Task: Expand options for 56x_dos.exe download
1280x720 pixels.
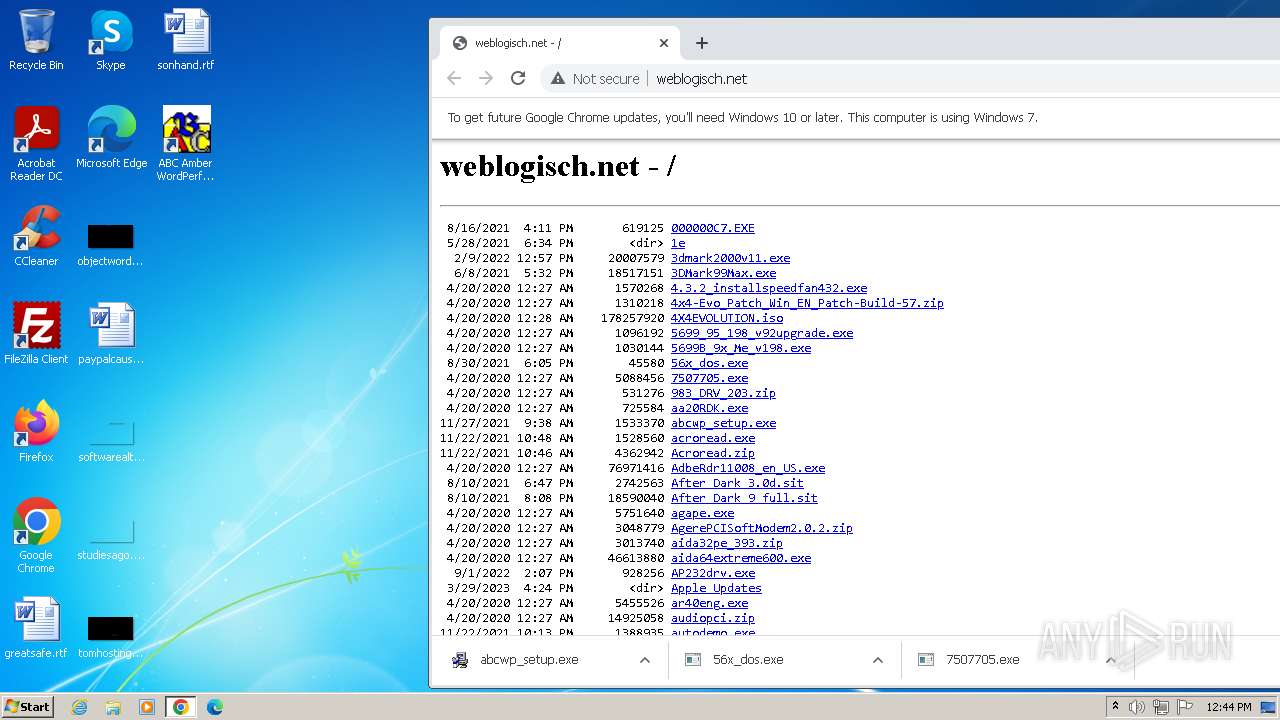Action: tap(877, 660)
